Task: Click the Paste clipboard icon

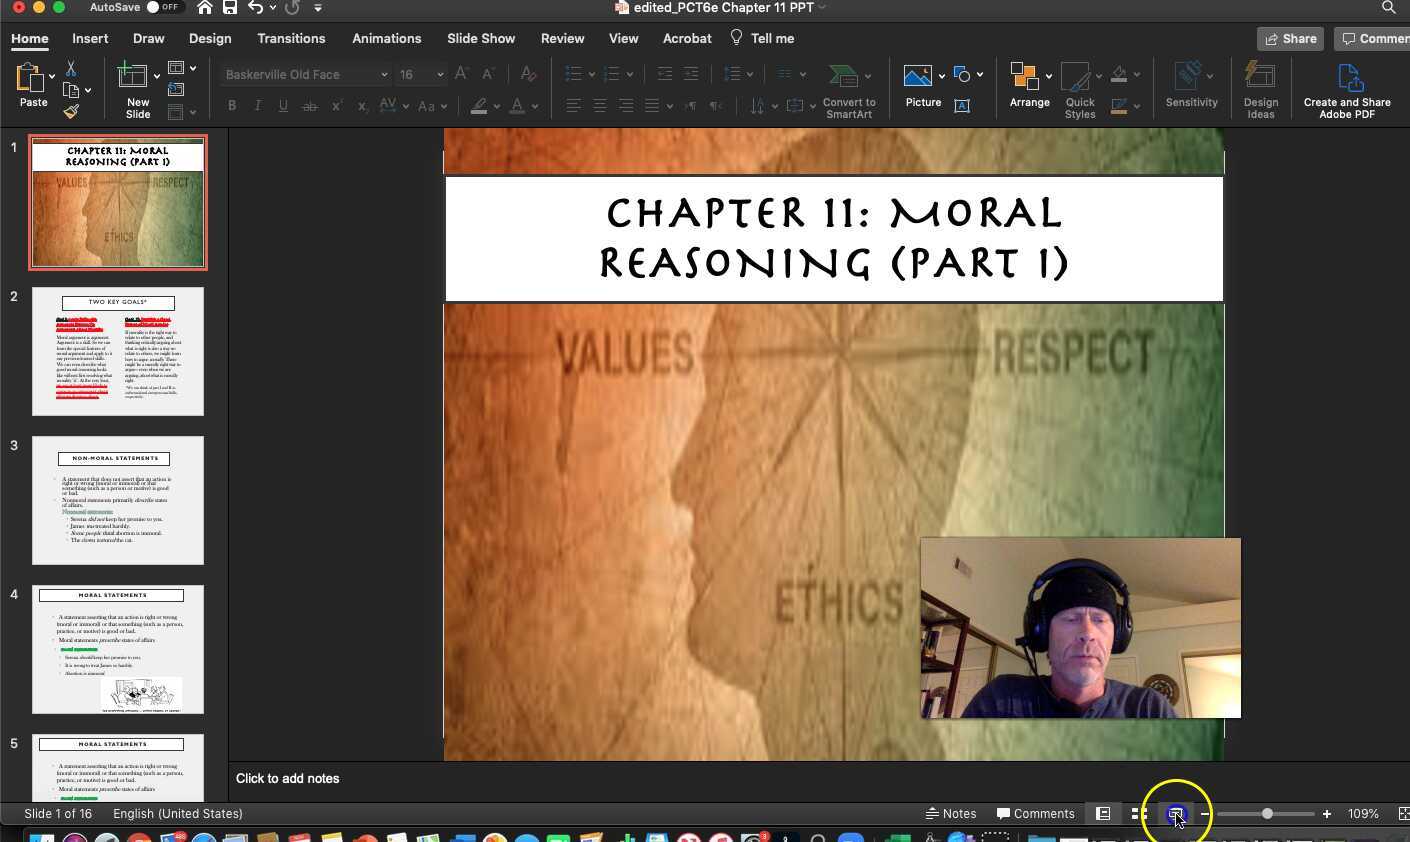Action: pos(30,80)
